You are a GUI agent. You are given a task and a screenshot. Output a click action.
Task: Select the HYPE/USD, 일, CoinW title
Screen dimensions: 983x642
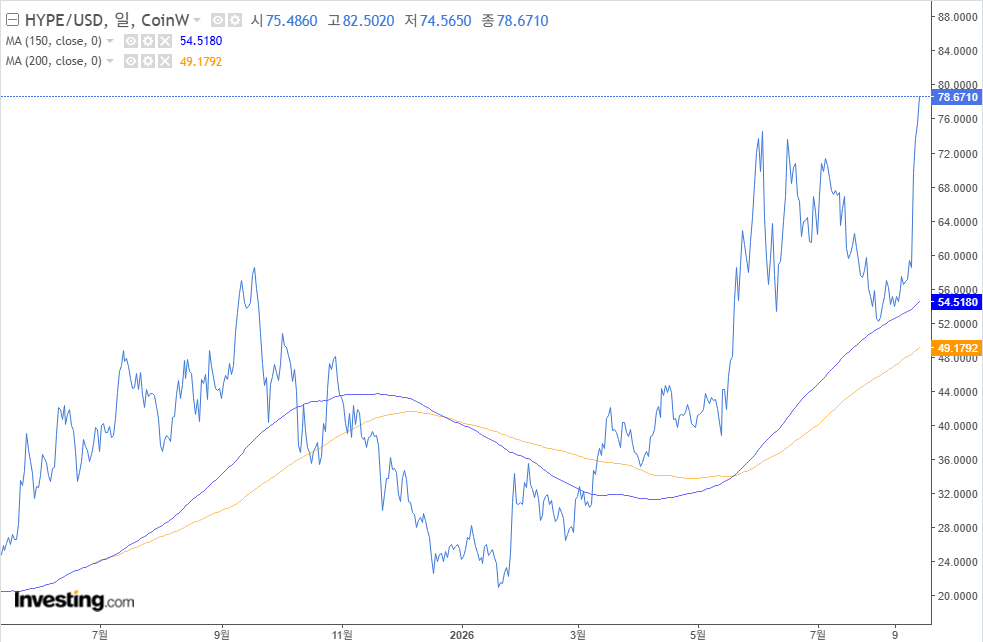tap(107, 21)
